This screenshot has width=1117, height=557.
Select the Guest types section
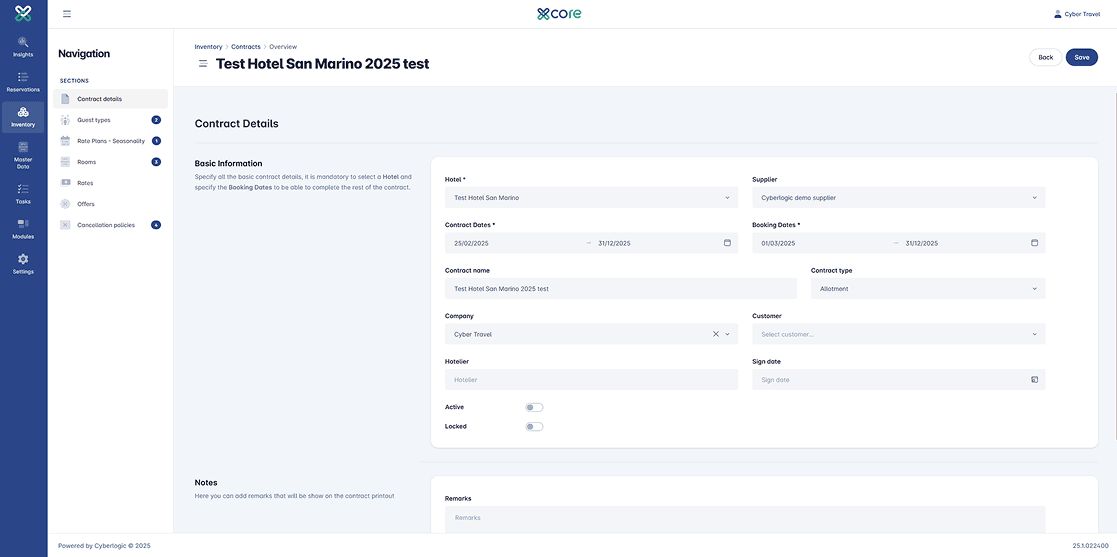tap(94, 120)
